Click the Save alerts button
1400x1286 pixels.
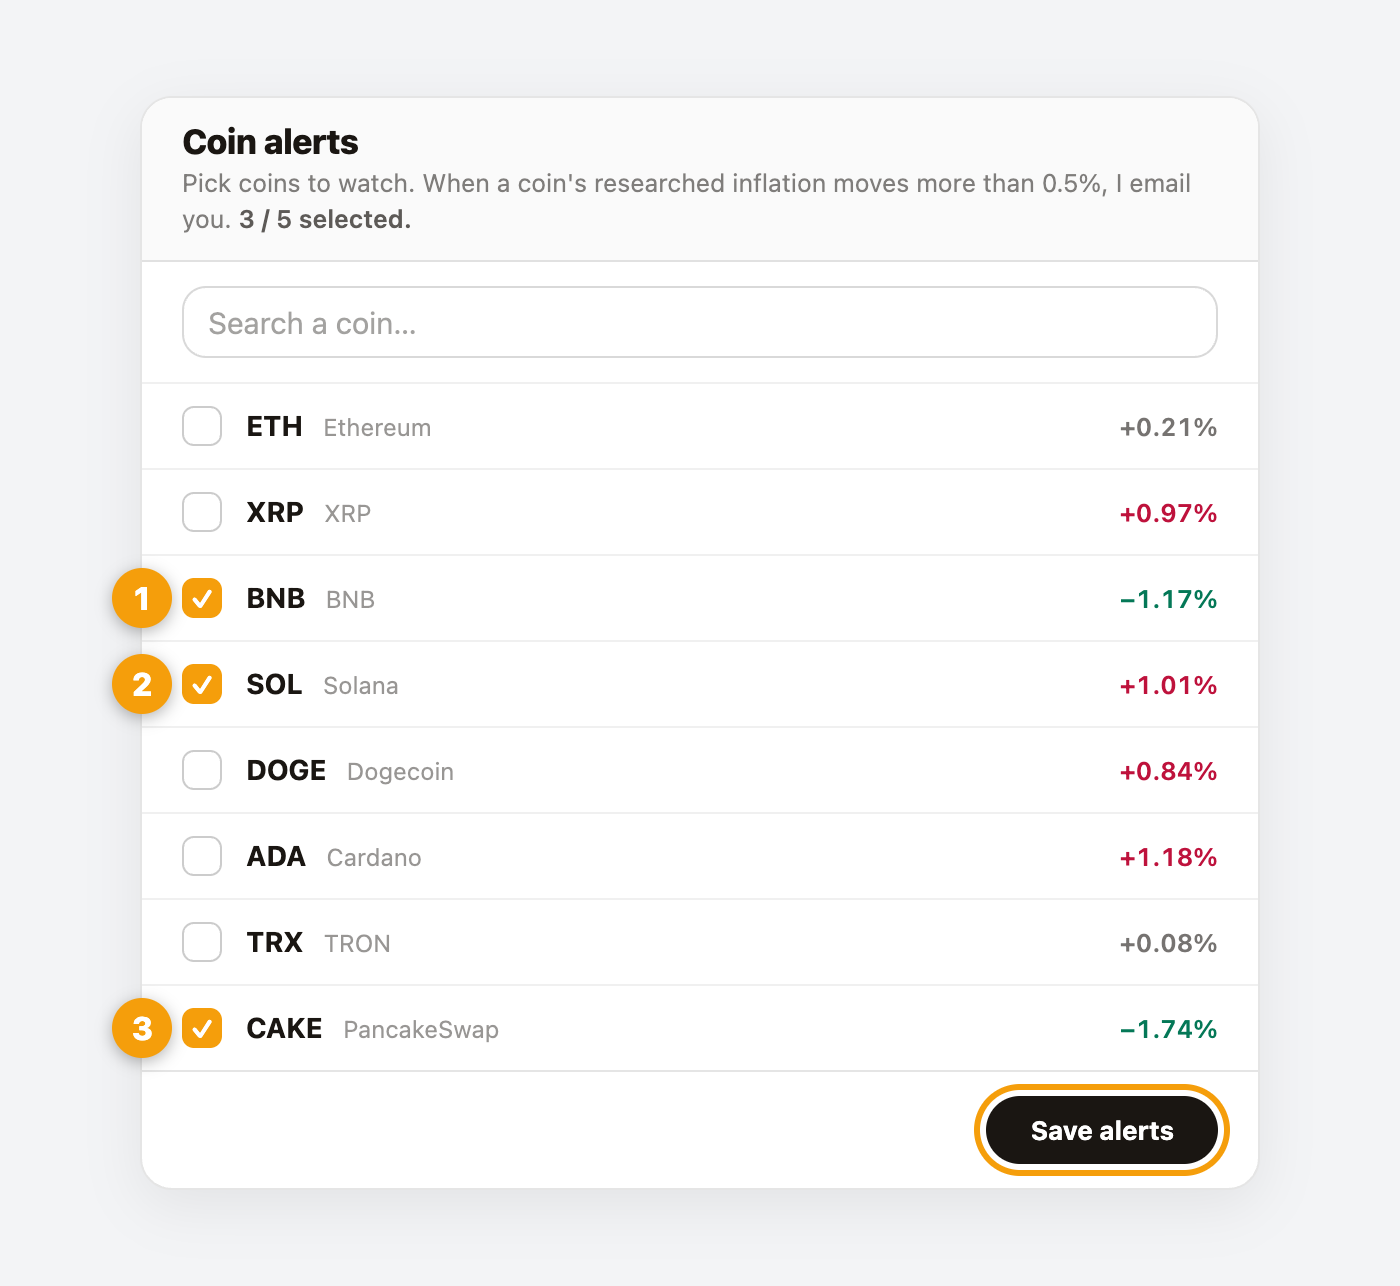coord(1102,1130)
